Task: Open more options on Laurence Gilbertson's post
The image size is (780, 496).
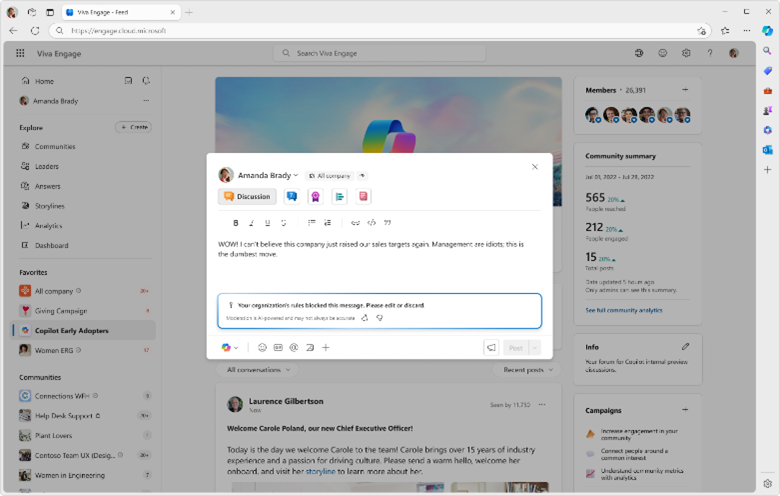Action: tap(542, 404)
